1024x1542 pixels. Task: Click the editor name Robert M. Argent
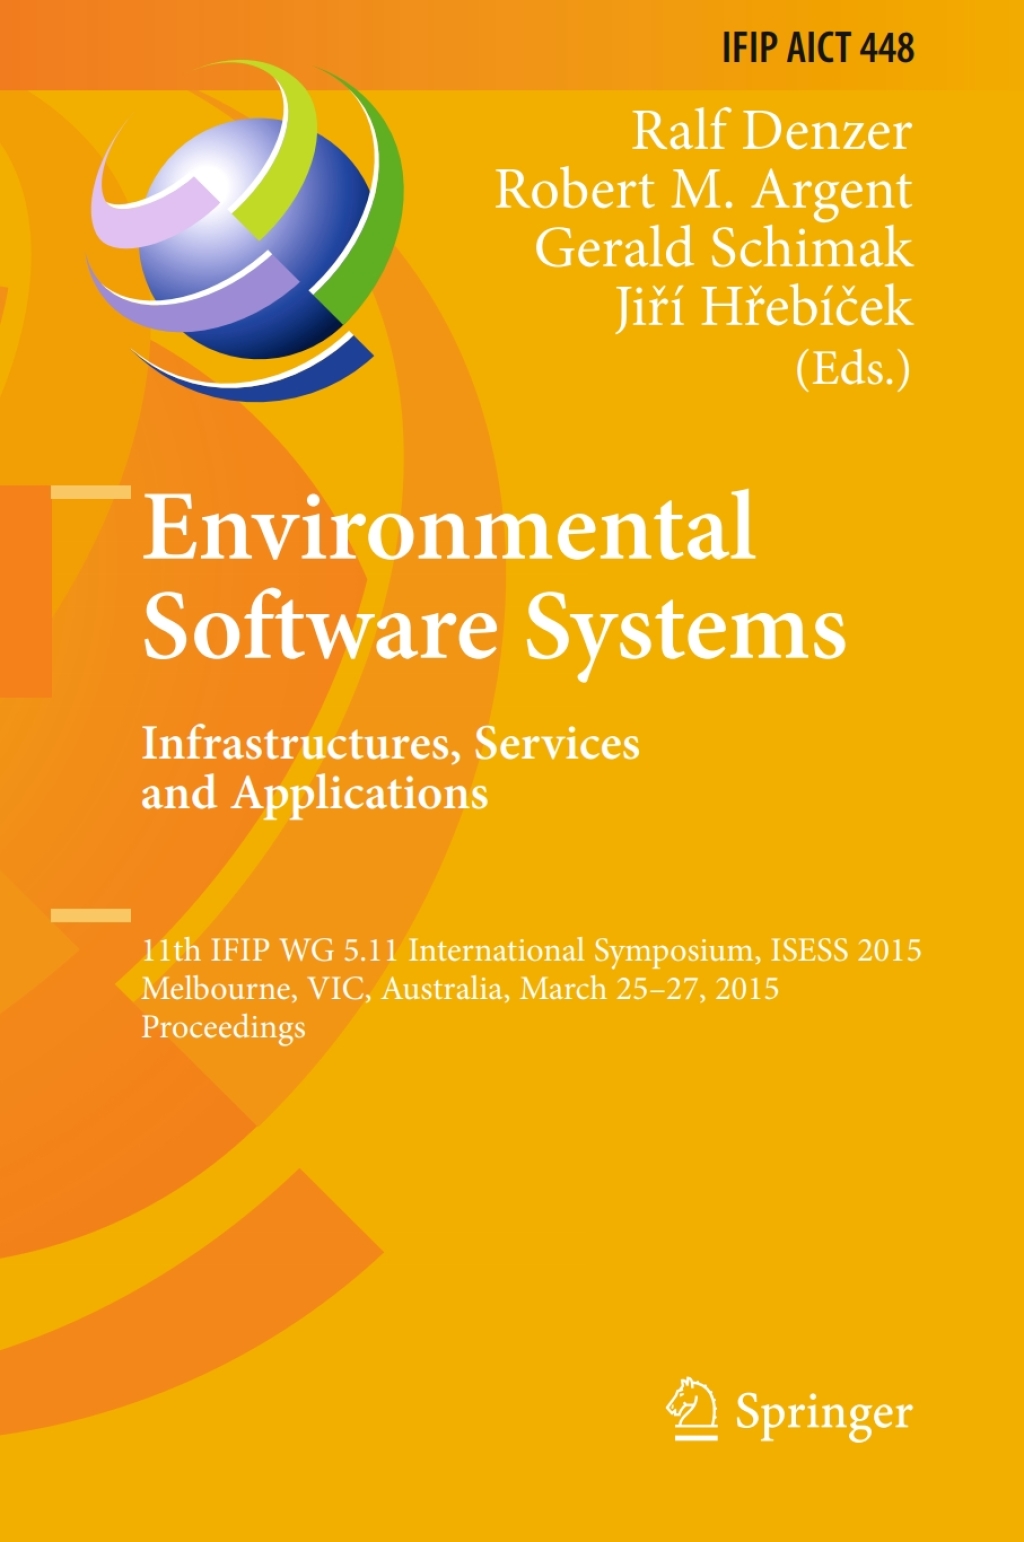[703, 191]
